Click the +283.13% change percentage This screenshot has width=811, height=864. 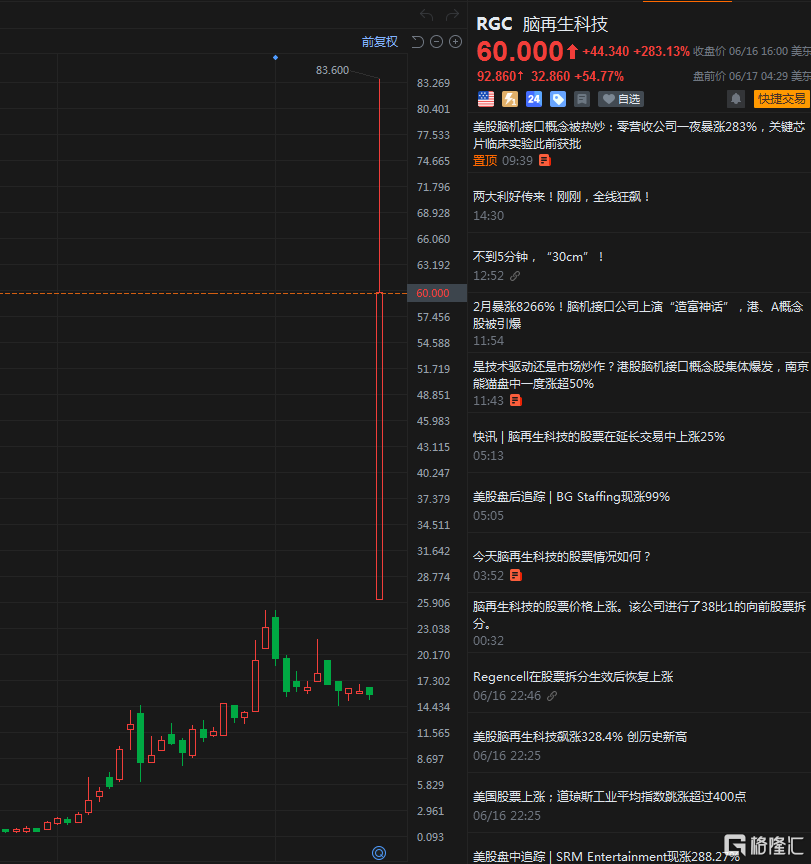tap(662, 52)
